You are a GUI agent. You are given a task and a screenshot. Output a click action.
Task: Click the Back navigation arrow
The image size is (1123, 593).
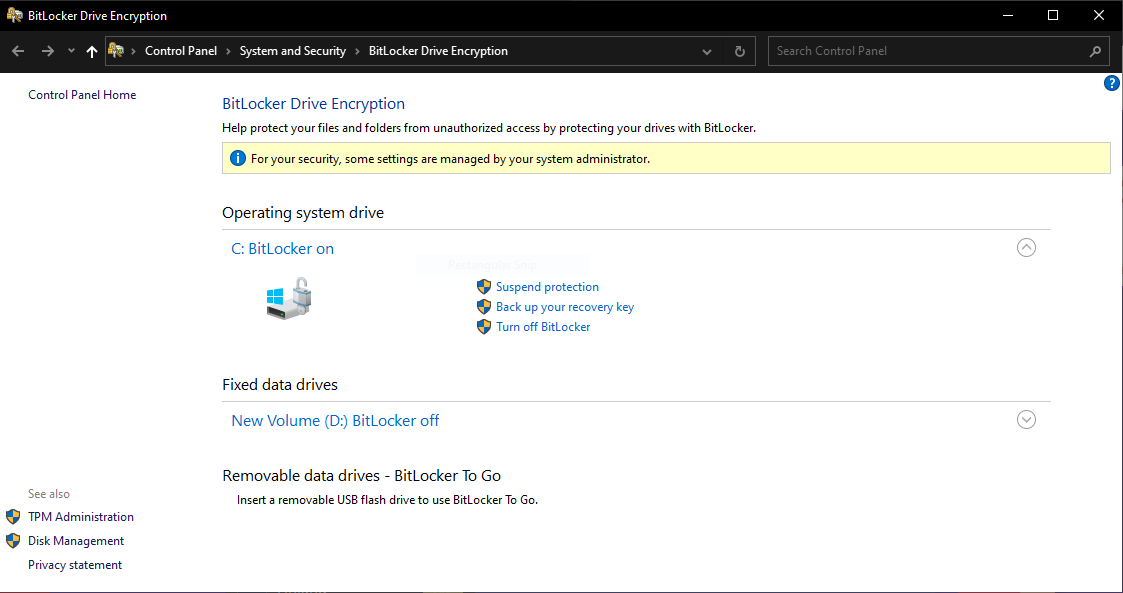point(19,51)
